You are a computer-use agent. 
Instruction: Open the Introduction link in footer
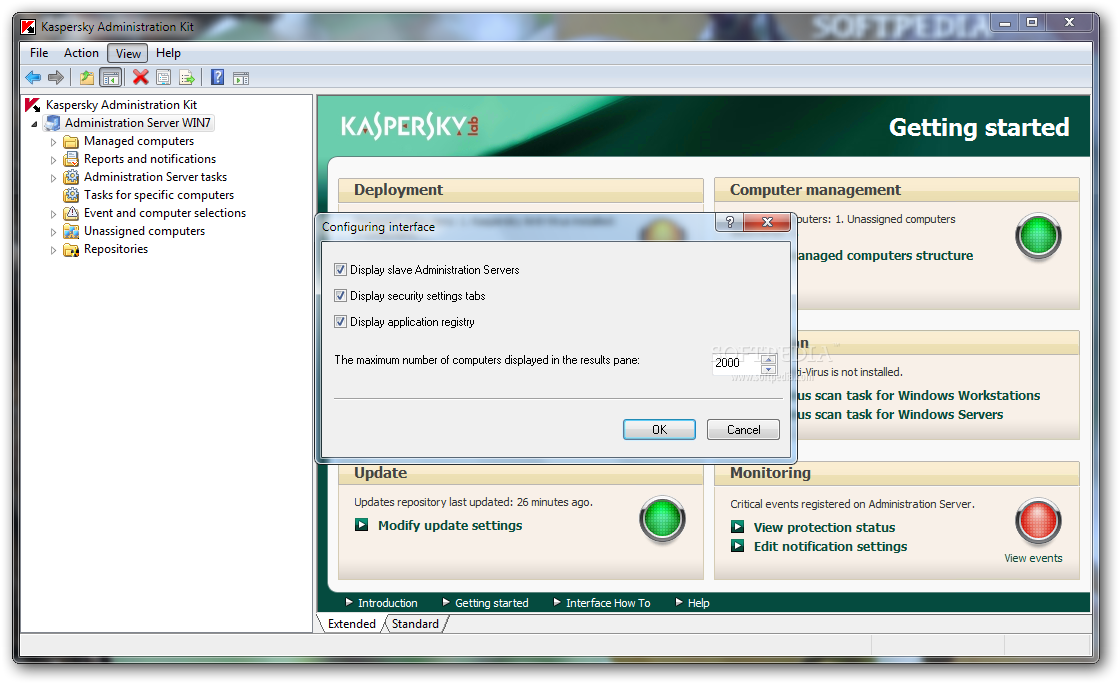(387, 603)
